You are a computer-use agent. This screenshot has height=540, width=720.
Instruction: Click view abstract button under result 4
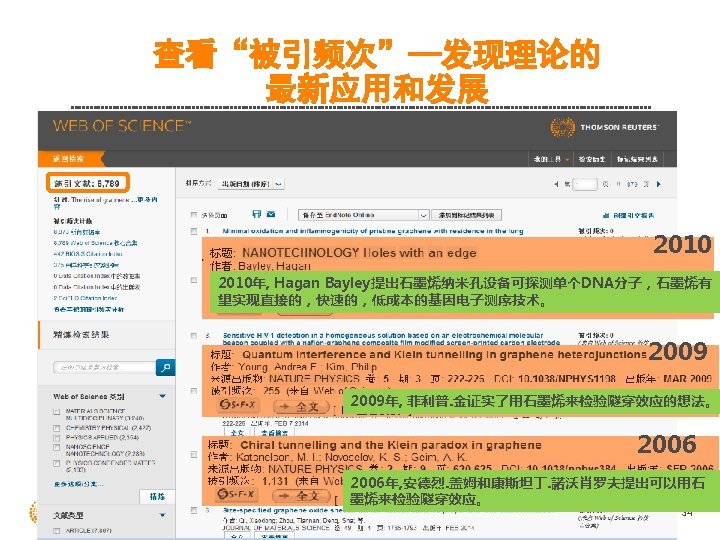point(274,433)
